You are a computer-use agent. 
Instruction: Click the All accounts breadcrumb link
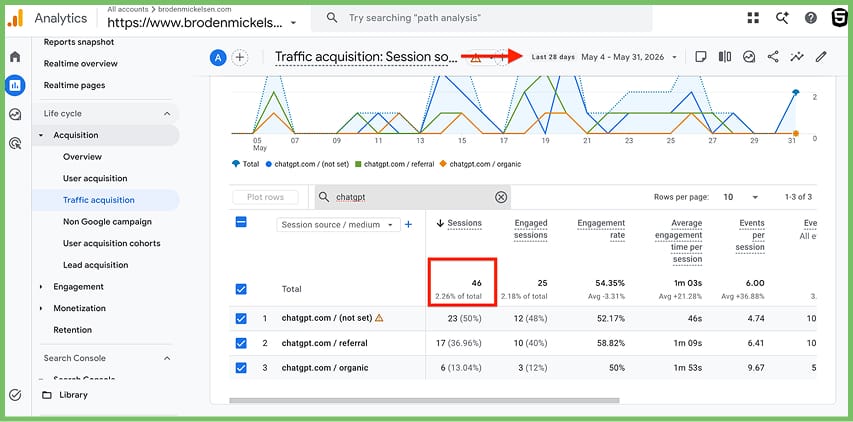[x=128, y=9]
